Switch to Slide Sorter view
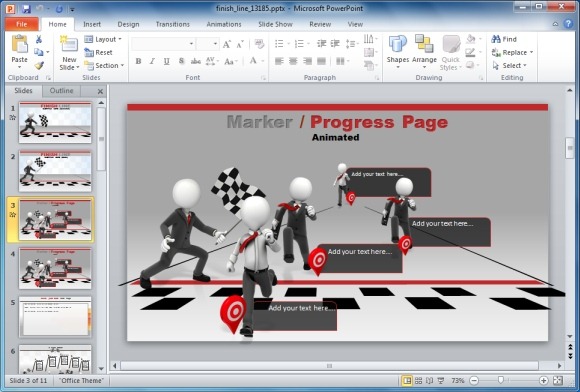This screenshot has height=392, width=580. point(419,381)
